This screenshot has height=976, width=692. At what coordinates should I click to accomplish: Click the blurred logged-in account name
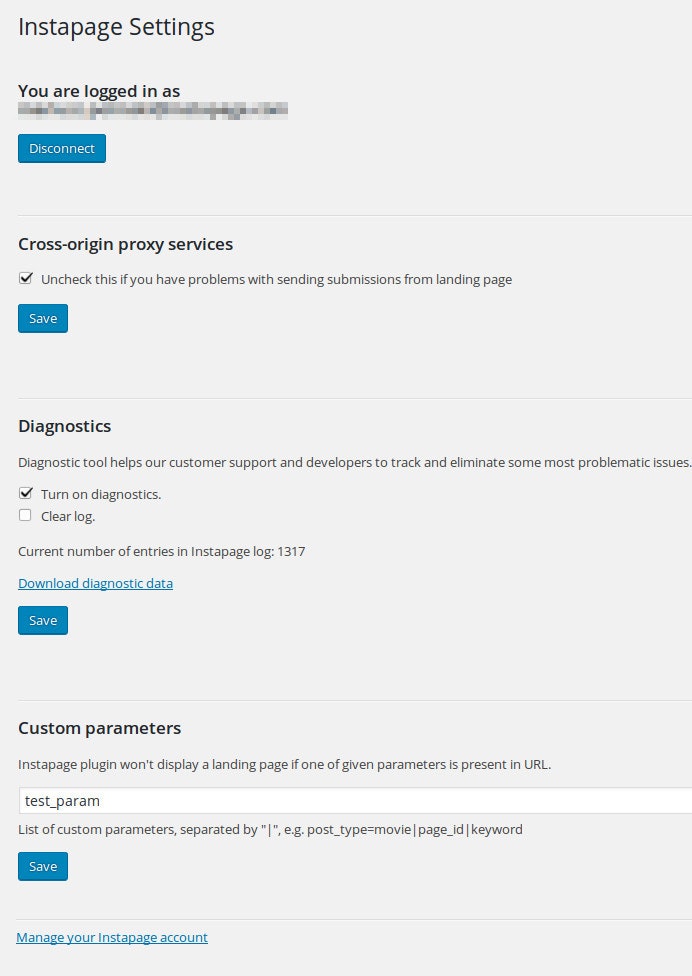click(152, 110)
